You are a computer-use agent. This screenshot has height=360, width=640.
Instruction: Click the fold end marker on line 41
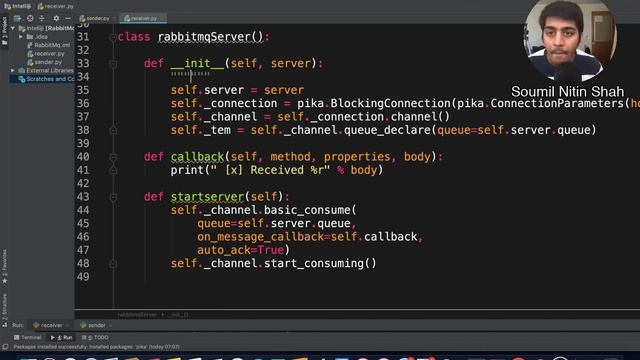click(x=113, y=170)
